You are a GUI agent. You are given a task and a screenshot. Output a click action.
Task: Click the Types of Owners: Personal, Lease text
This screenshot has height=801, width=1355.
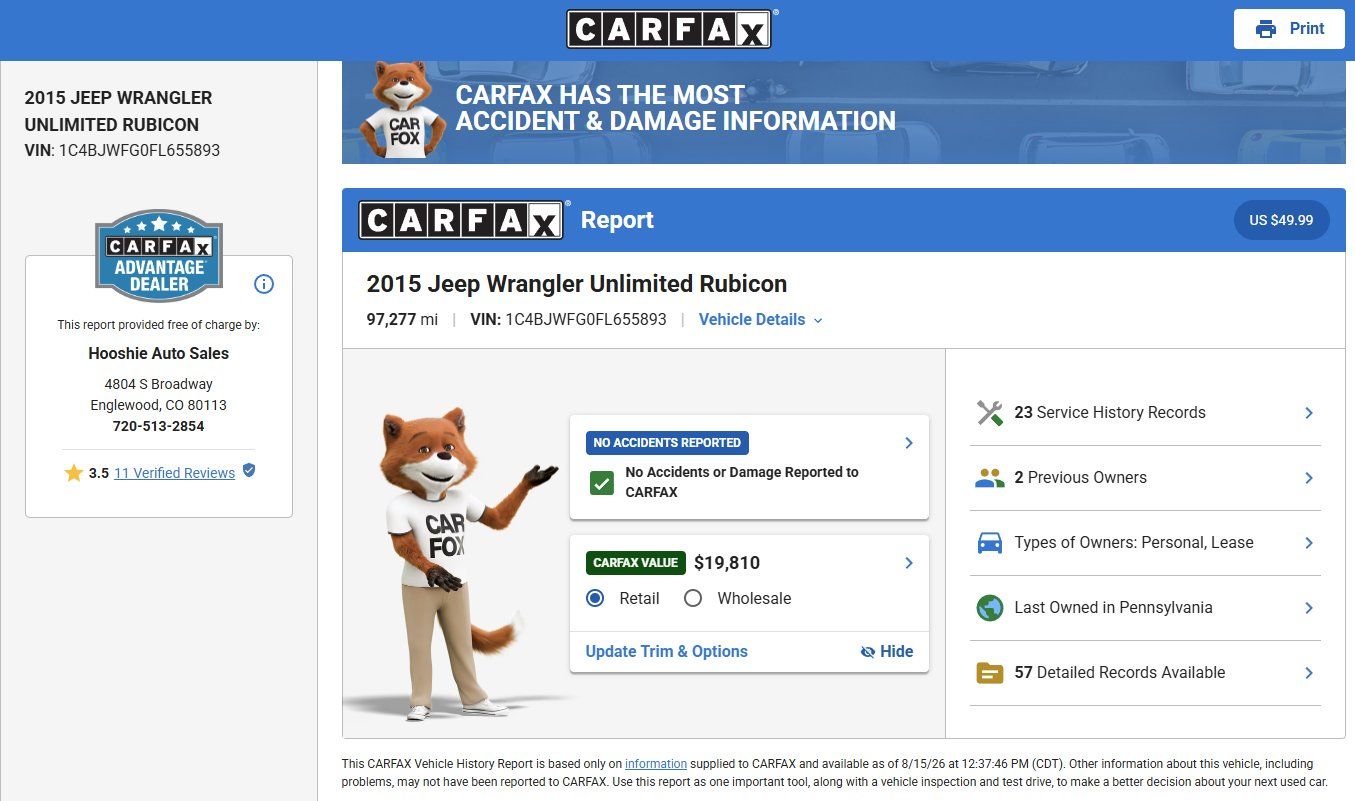coord(1134,543)
